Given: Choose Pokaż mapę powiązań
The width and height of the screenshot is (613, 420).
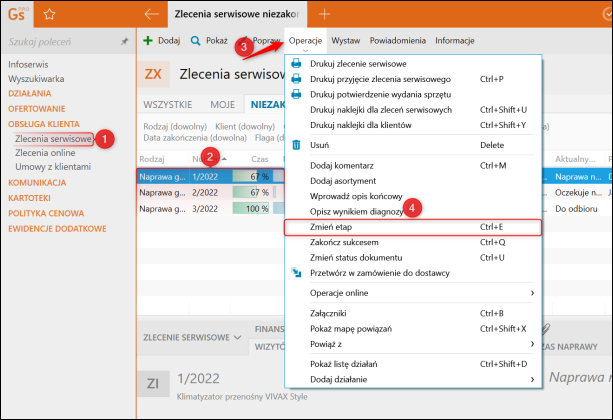Looking at the screenshot, I should click(413, 329).
